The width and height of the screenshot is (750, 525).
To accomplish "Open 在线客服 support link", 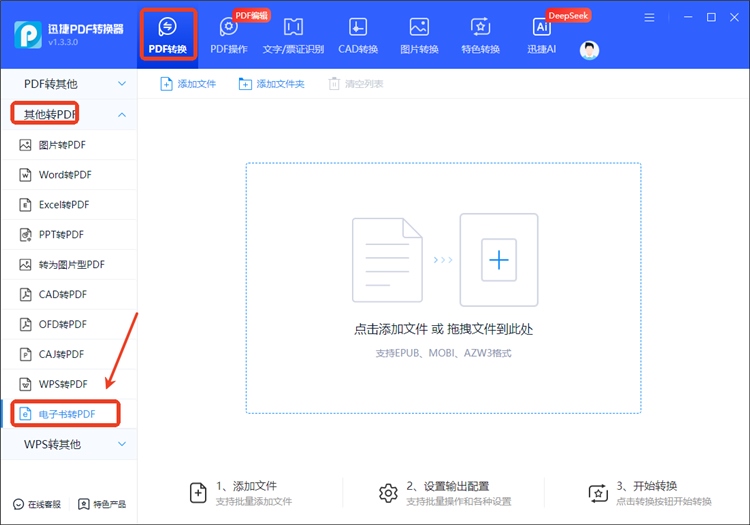I will 37,504.
